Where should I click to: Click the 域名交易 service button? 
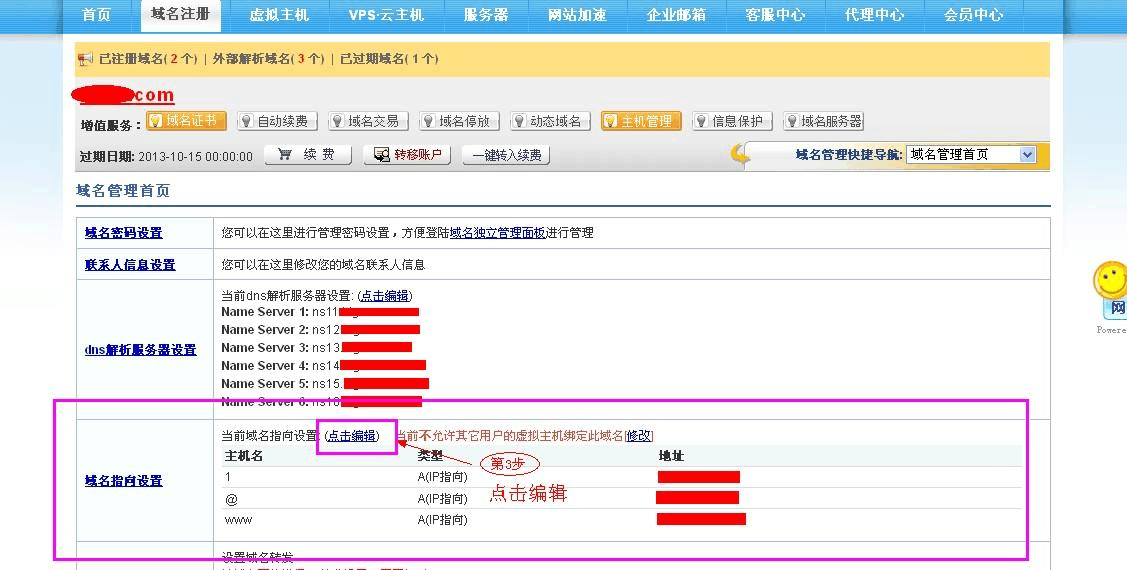click(368, 121)
